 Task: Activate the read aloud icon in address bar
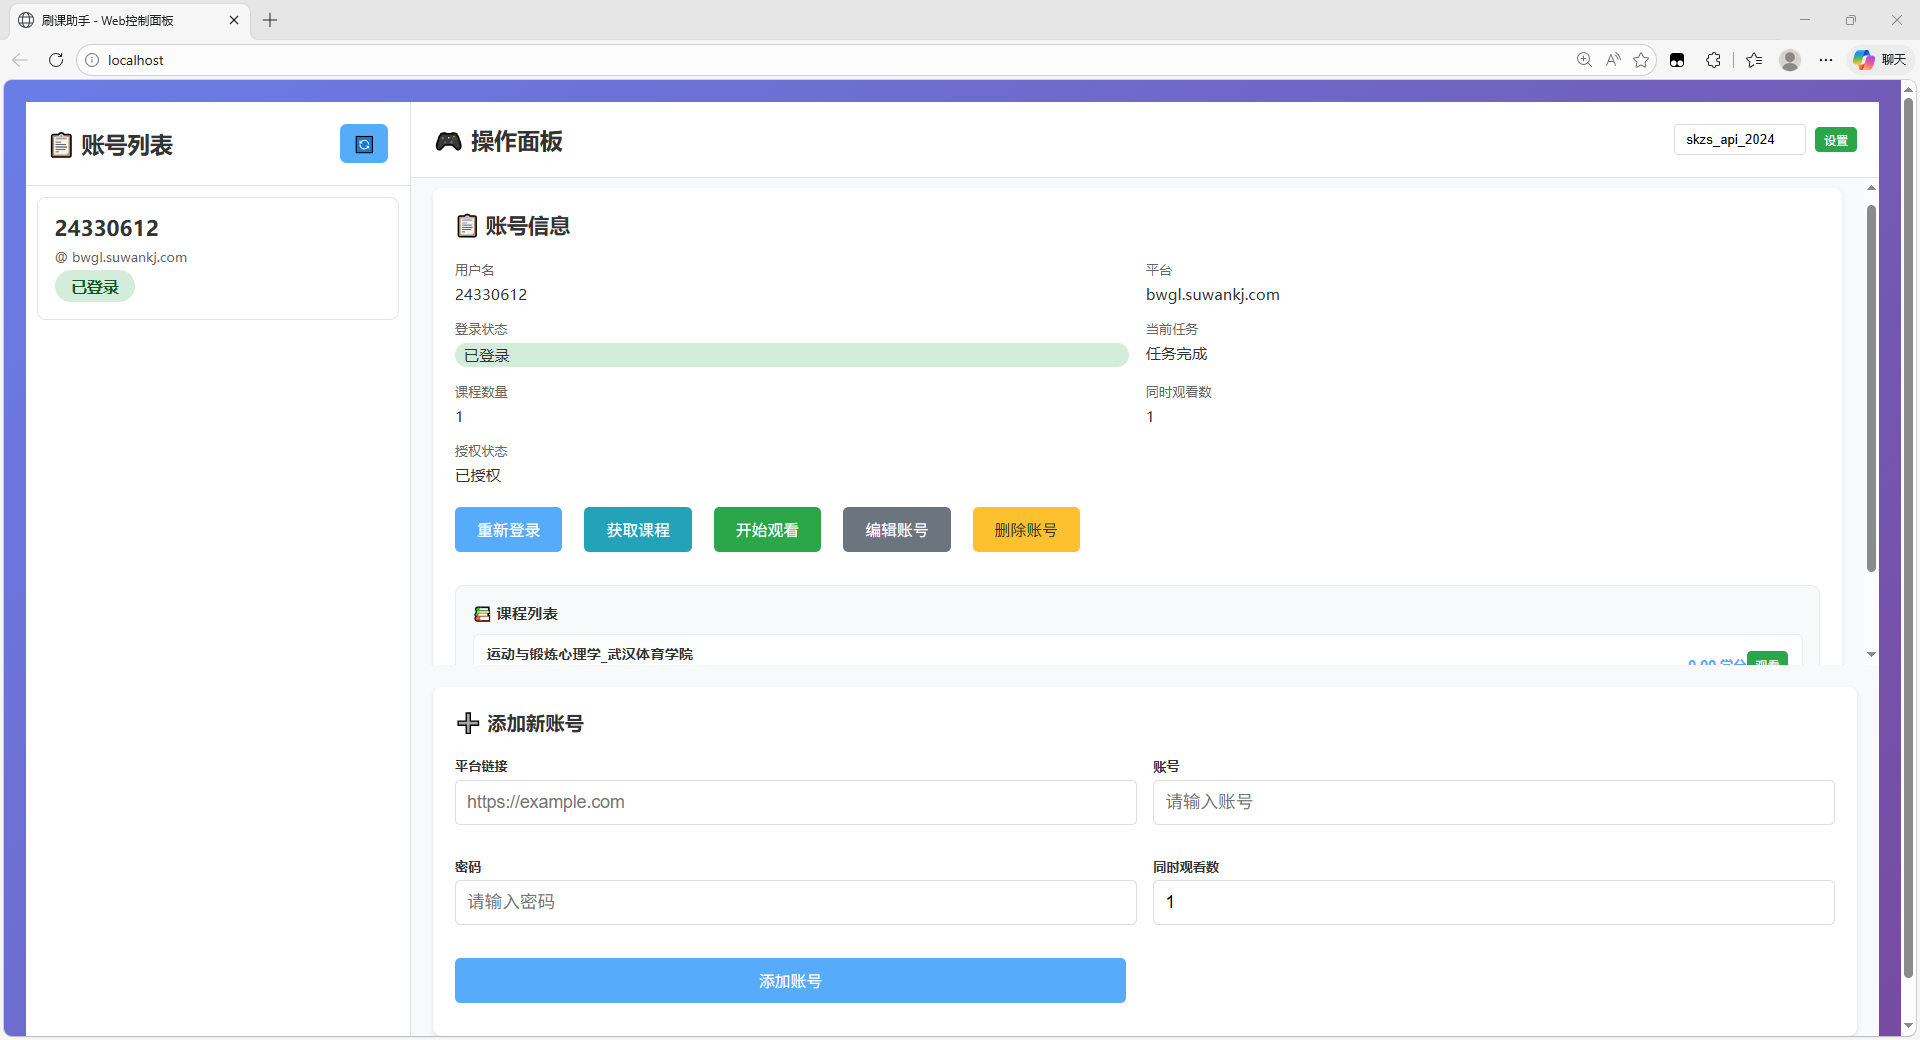[x=1612, y=60]
